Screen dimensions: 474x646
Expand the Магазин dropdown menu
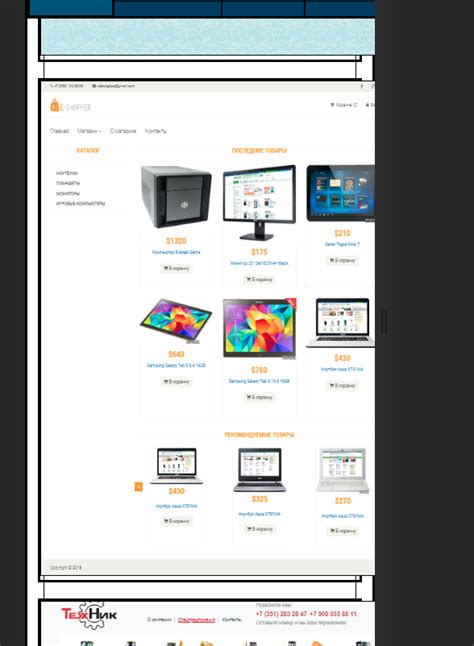click(89, 131)
